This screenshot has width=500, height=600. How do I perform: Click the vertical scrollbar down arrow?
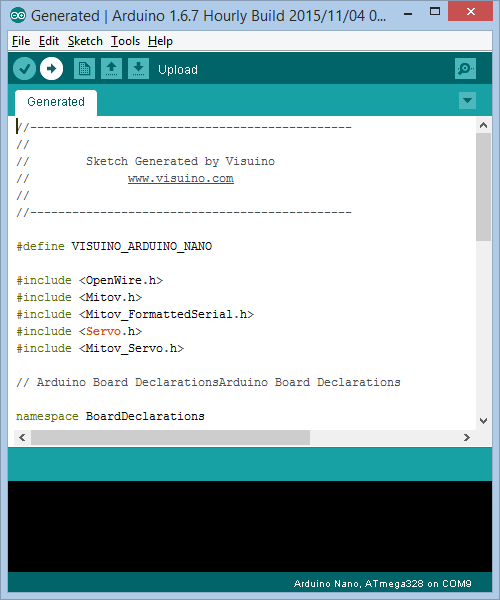pos(483,421)
